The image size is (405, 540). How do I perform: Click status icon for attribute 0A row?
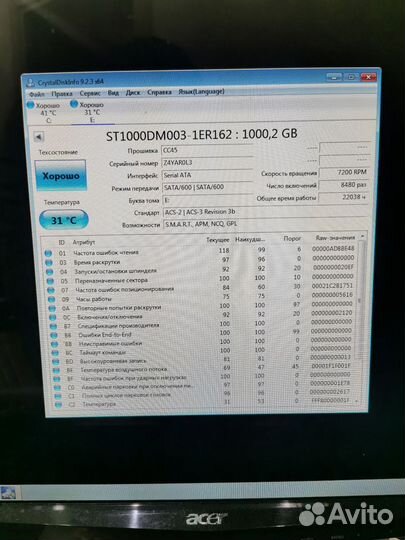click(52, 309)
